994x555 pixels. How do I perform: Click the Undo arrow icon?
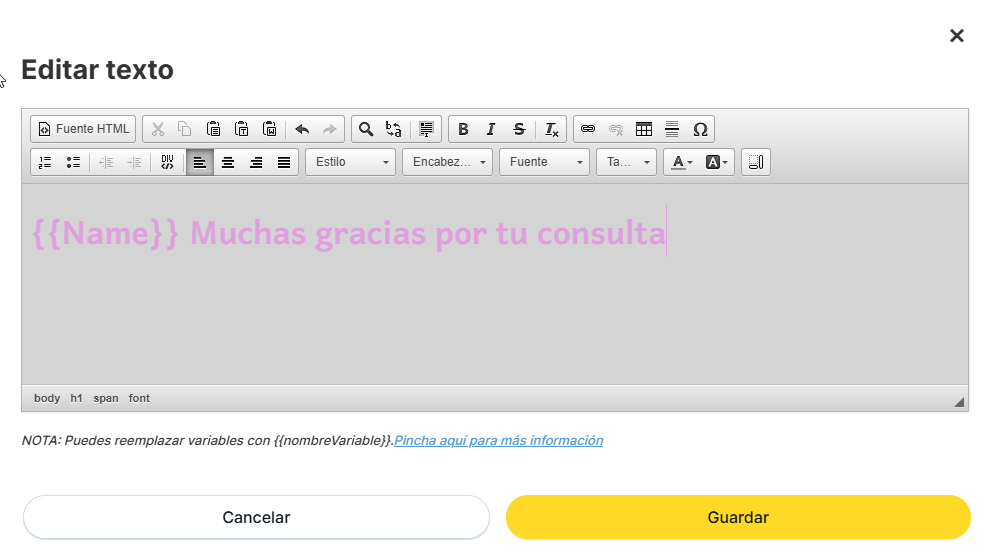coord(302,129)
